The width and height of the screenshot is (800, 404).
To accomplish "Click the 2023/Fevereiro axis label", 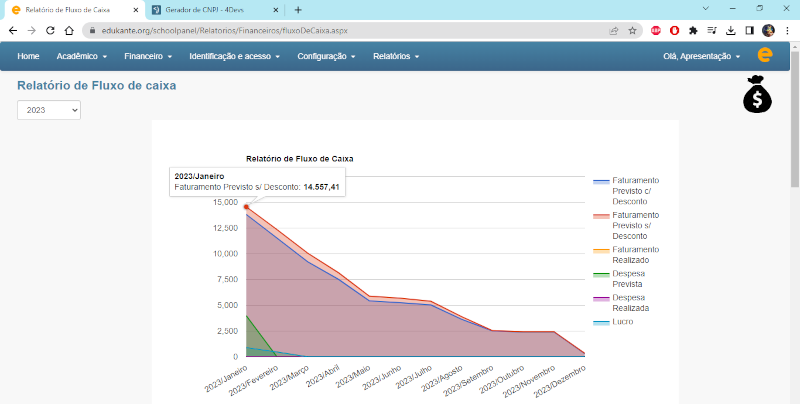I will point(254,380).
